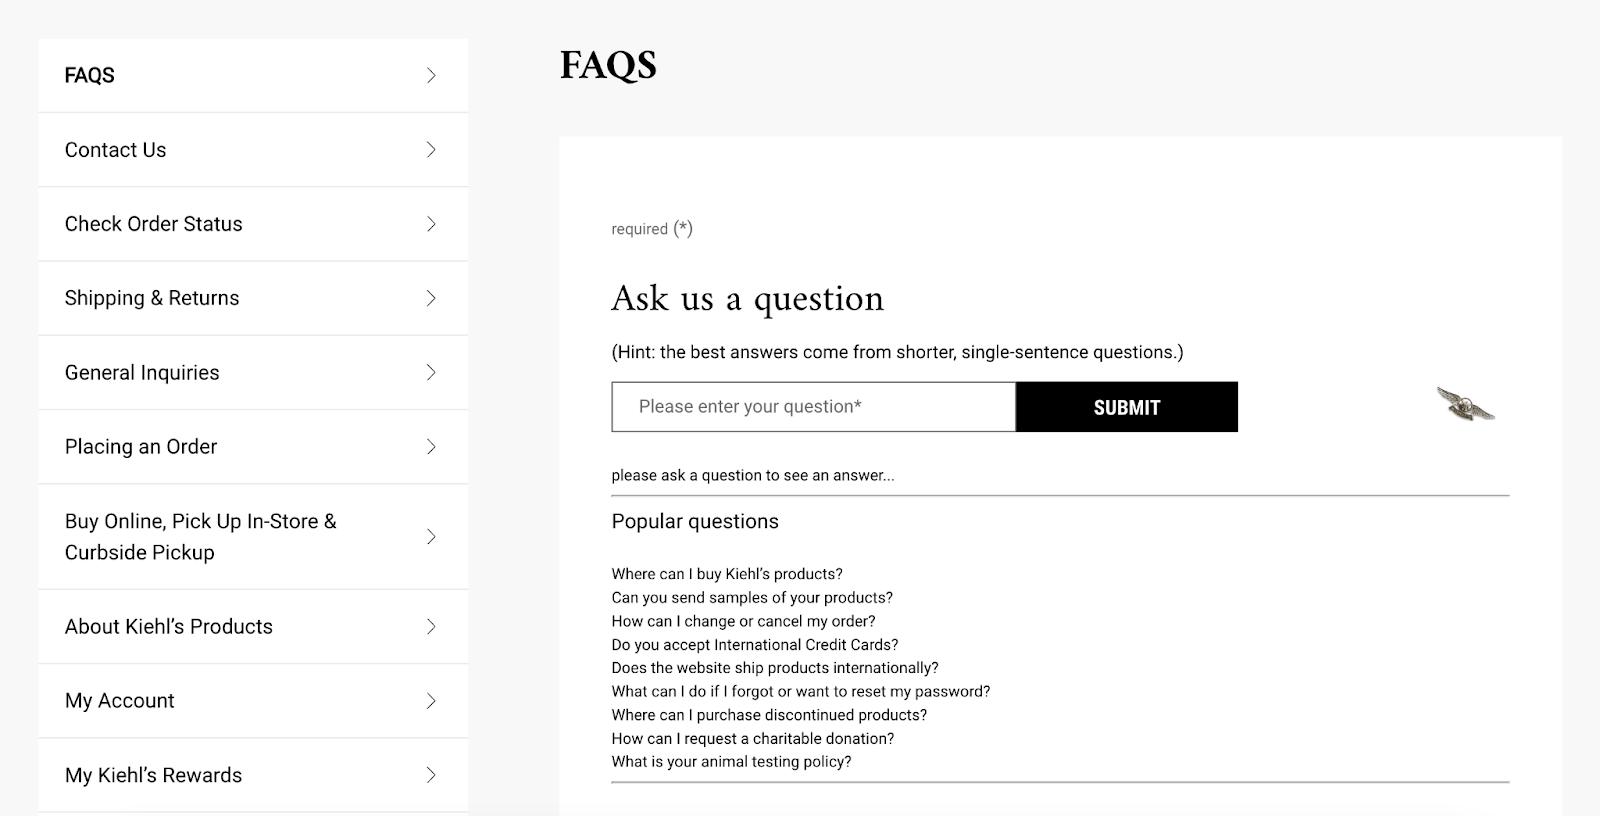The width and height of the screenshot is (1600, 816).
Task: Click 'What is your animal testing policy?'
Action: (731, 761)
